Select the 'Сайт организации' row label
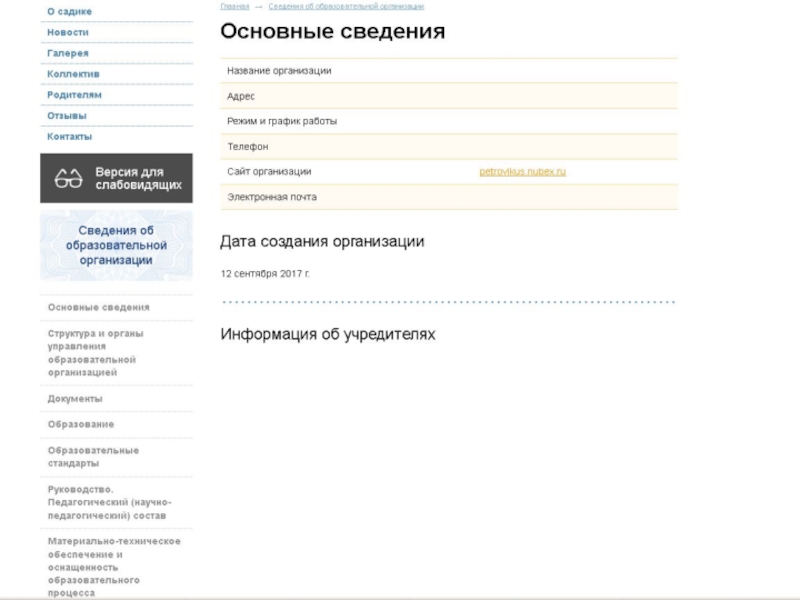The image size is (800, 600). pyautogui.click(x=269, y=171)
